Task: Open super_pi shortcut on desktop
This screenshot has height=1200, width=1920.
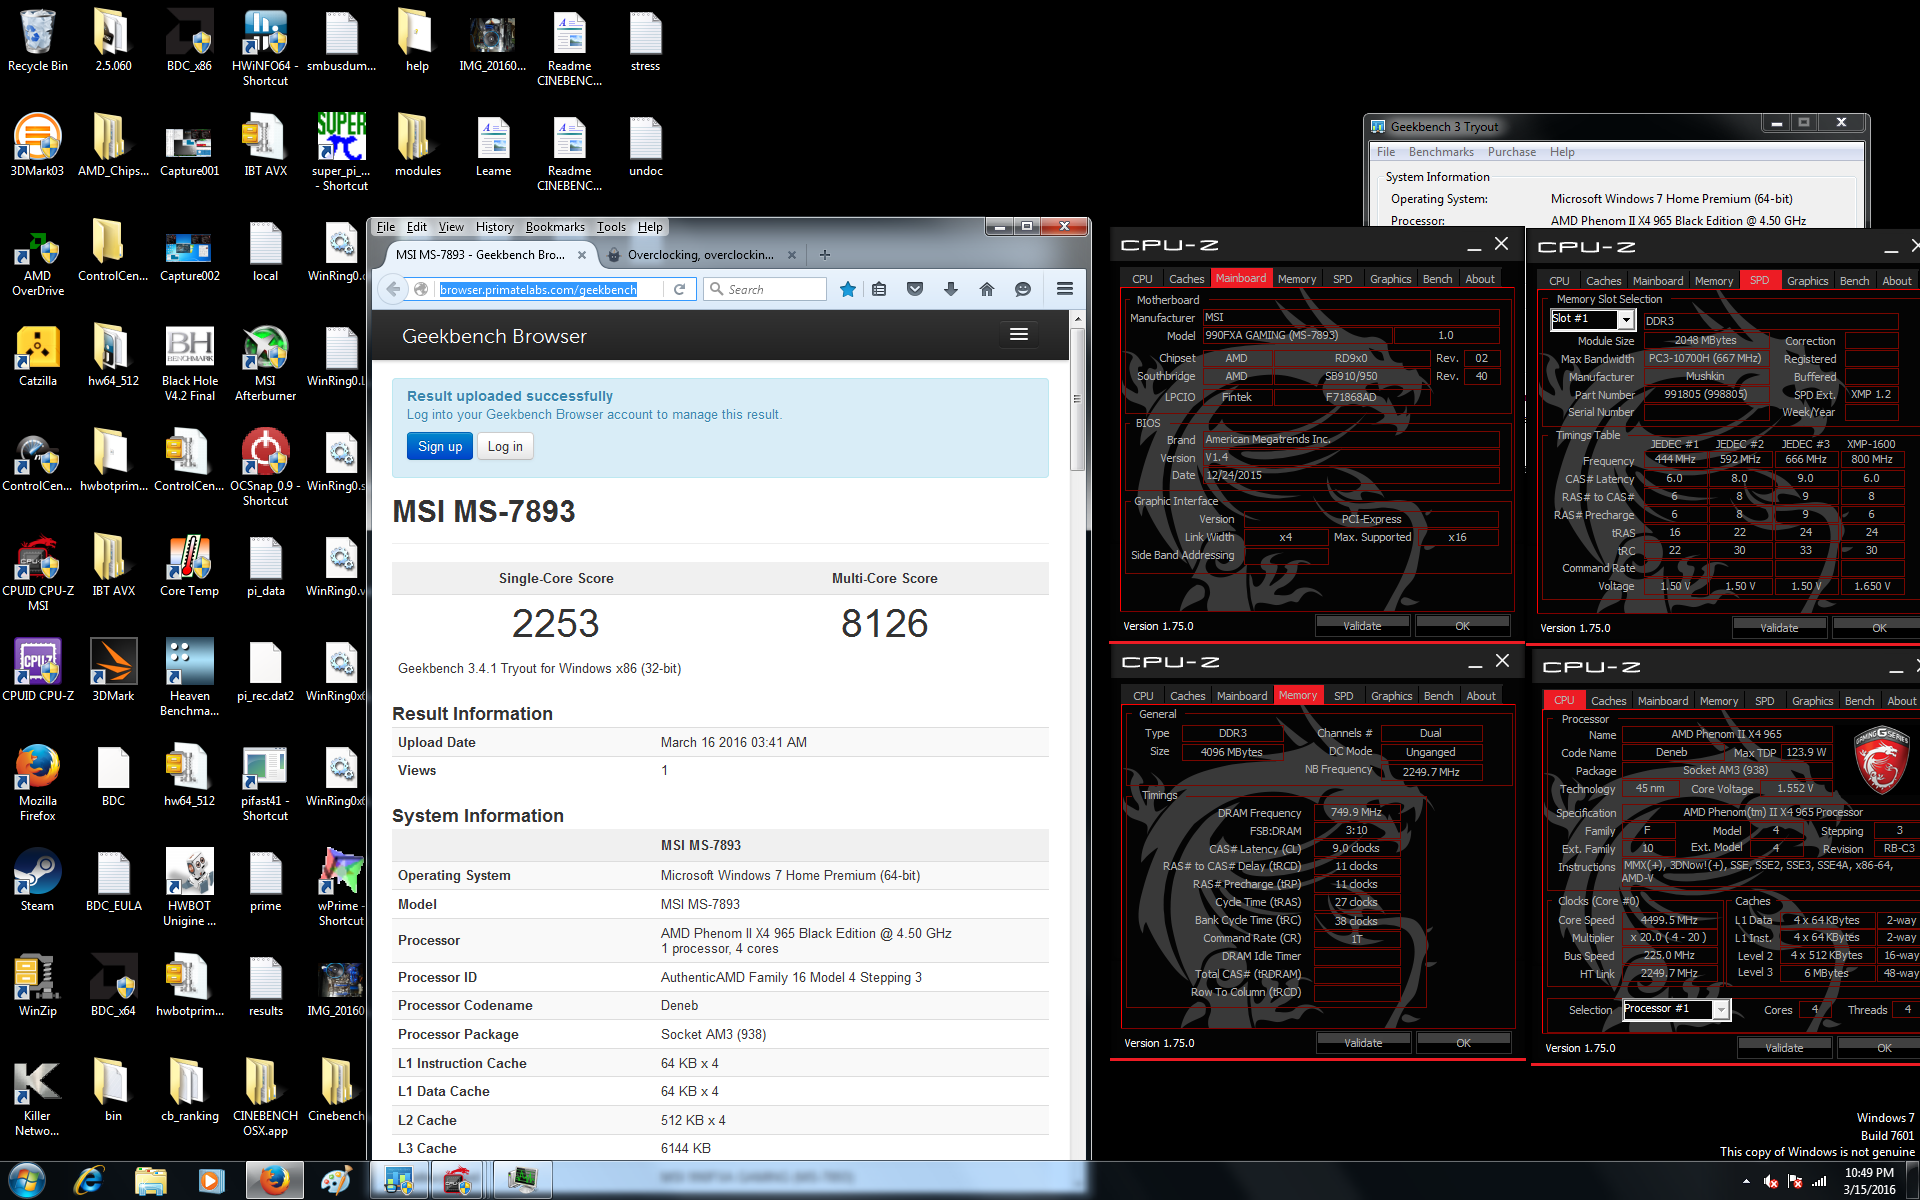Action: 341,152
